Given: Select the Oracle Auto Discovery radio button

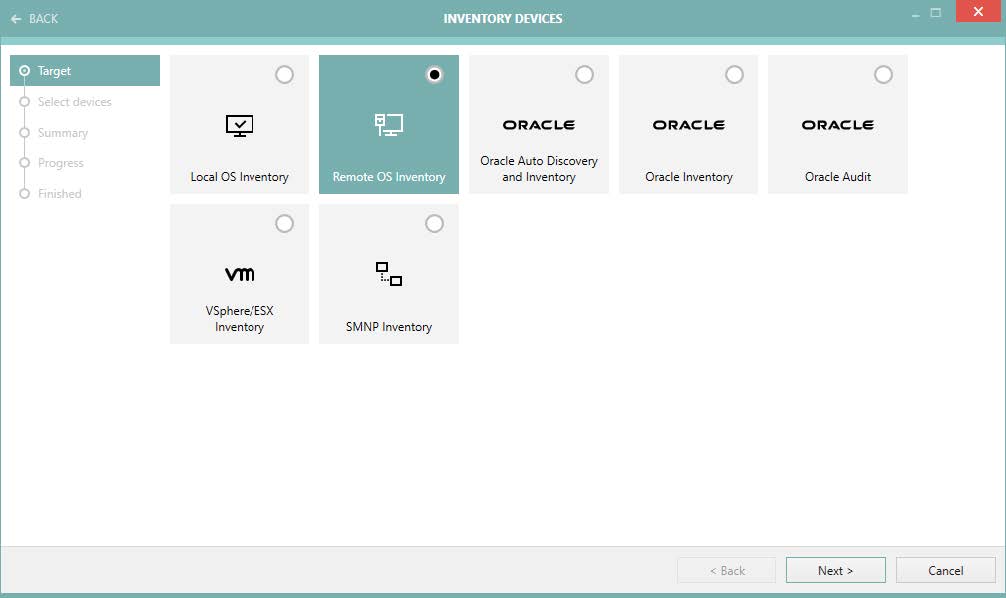Looking at the screenshot, I should [x=584, y=74].
